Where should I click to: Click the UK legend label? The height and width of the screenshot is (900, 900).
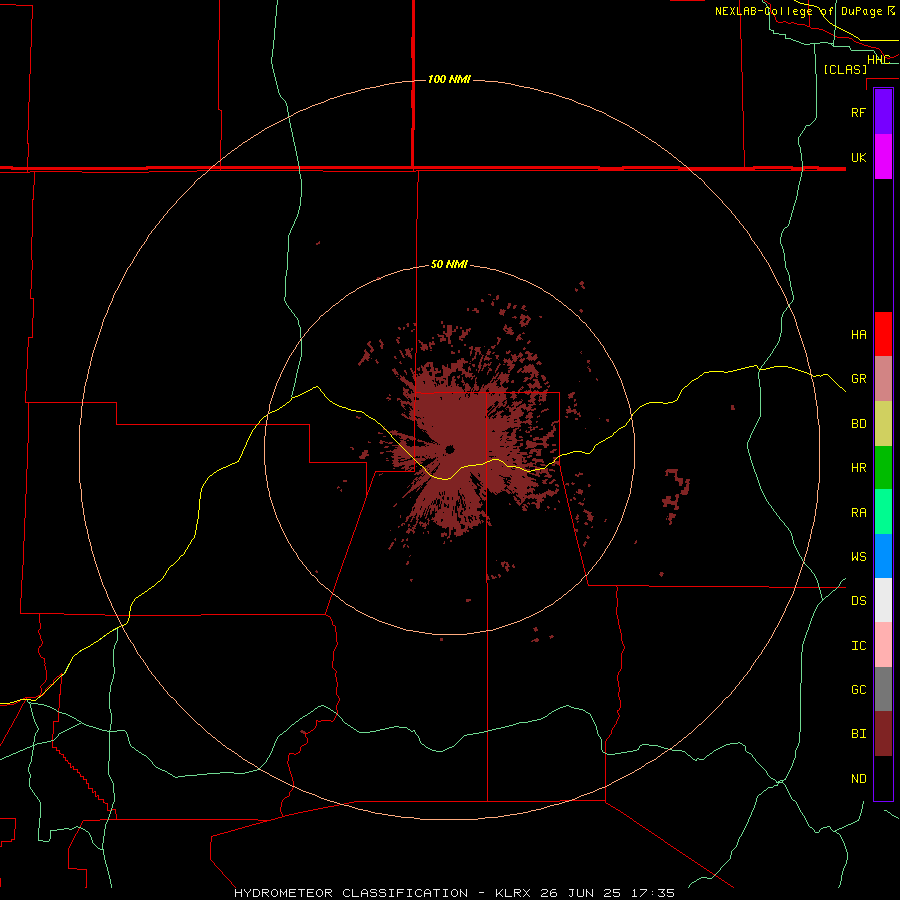[x=859, y=157]
